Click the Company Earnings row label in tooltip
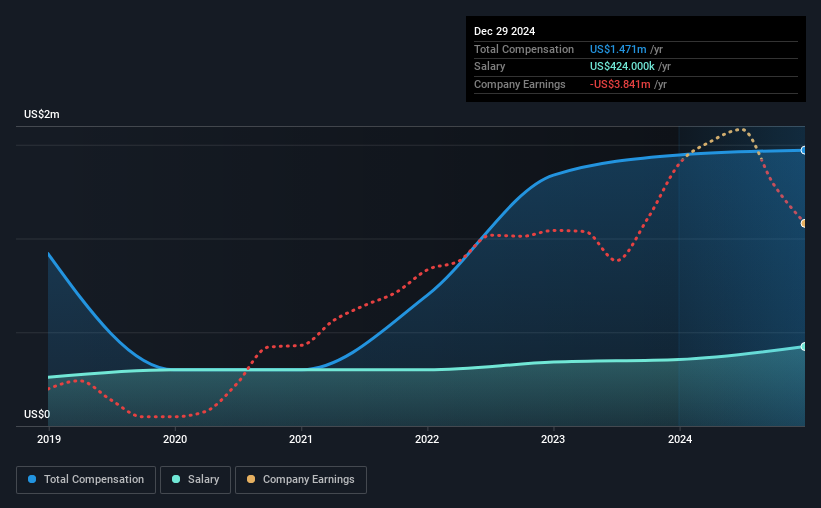The height and width of the screenshot is (508, 821). (519, 84)
